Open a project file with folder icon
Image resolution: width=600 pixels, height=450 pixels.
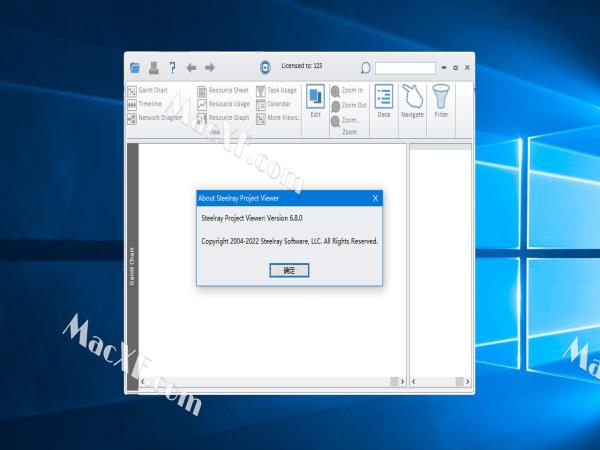click(x=135, y=68)
